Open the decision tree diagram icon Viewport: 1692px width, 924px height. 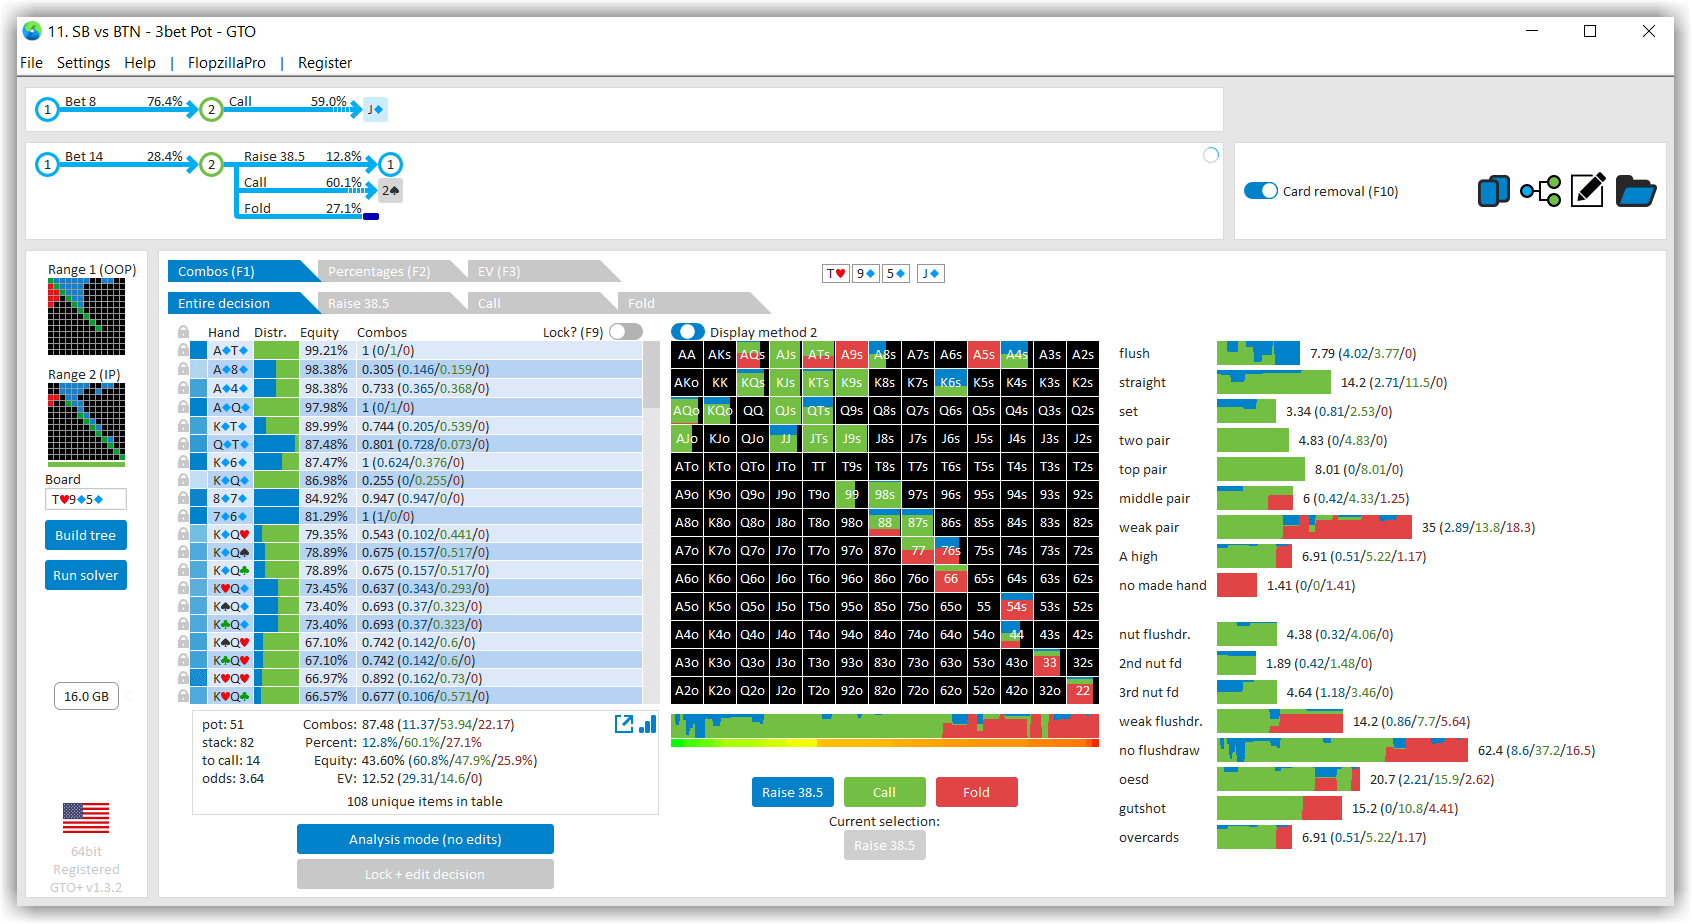pos(1540,190)
